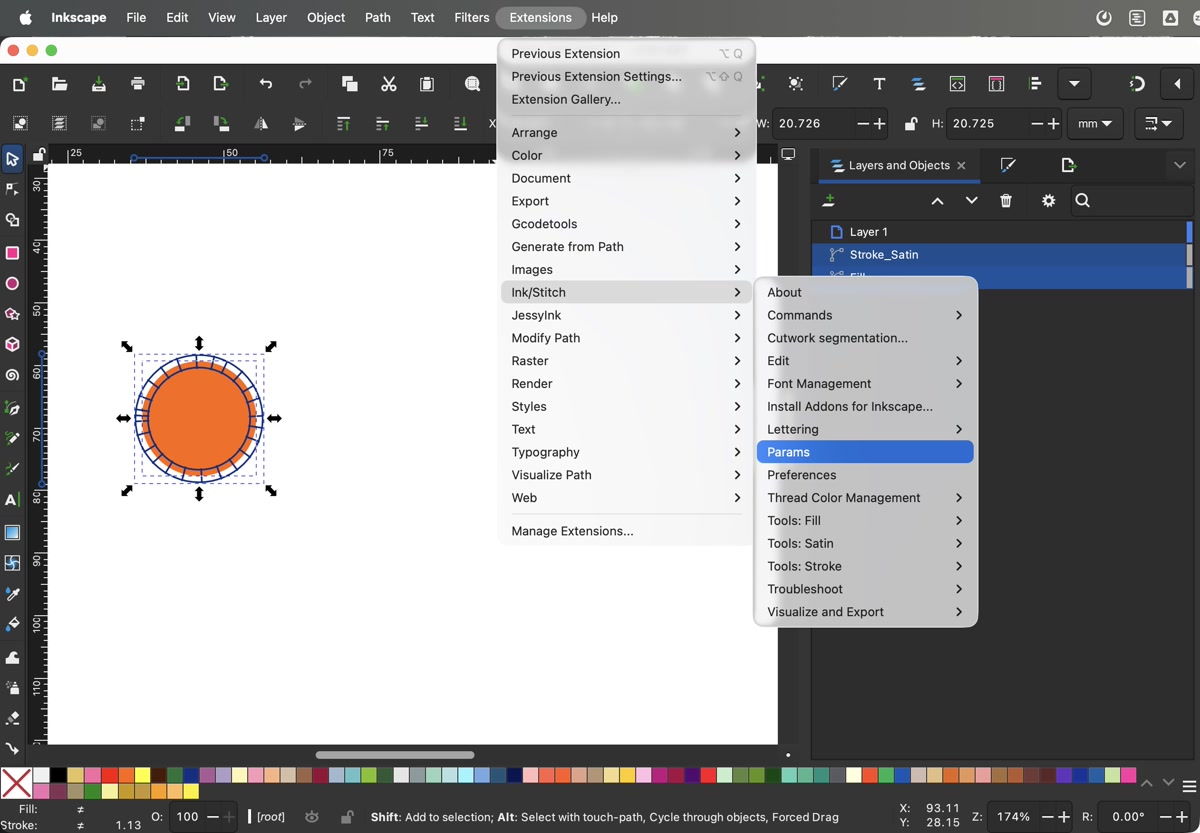Screen dimensions: 1200x833
Task: Select the 3D Box tool
Action: click(12, 345)
